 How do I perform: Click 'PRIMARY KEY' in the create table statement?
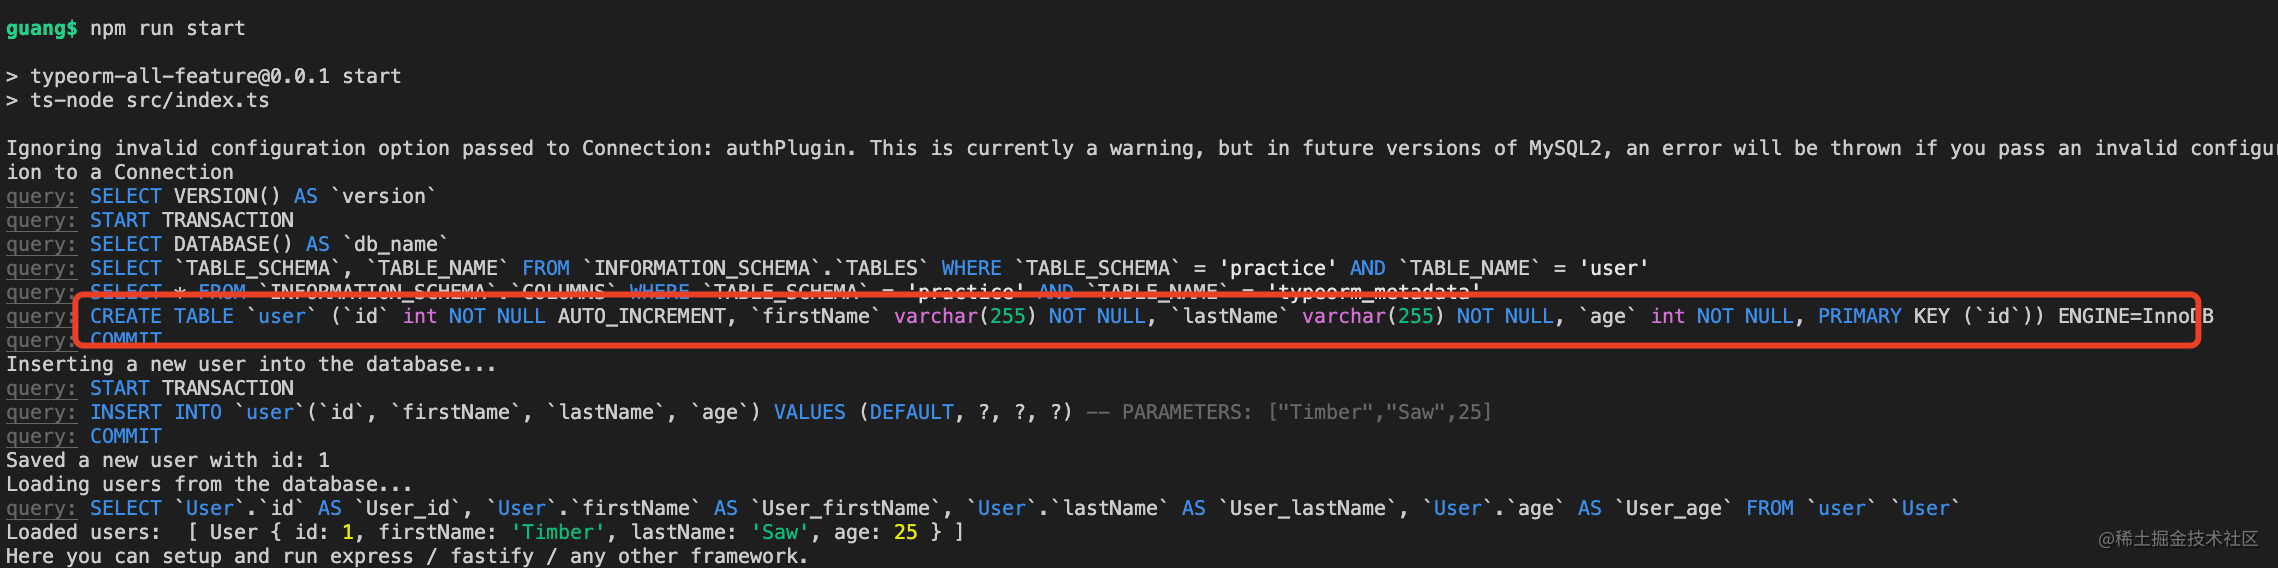tap(1884, 316)
